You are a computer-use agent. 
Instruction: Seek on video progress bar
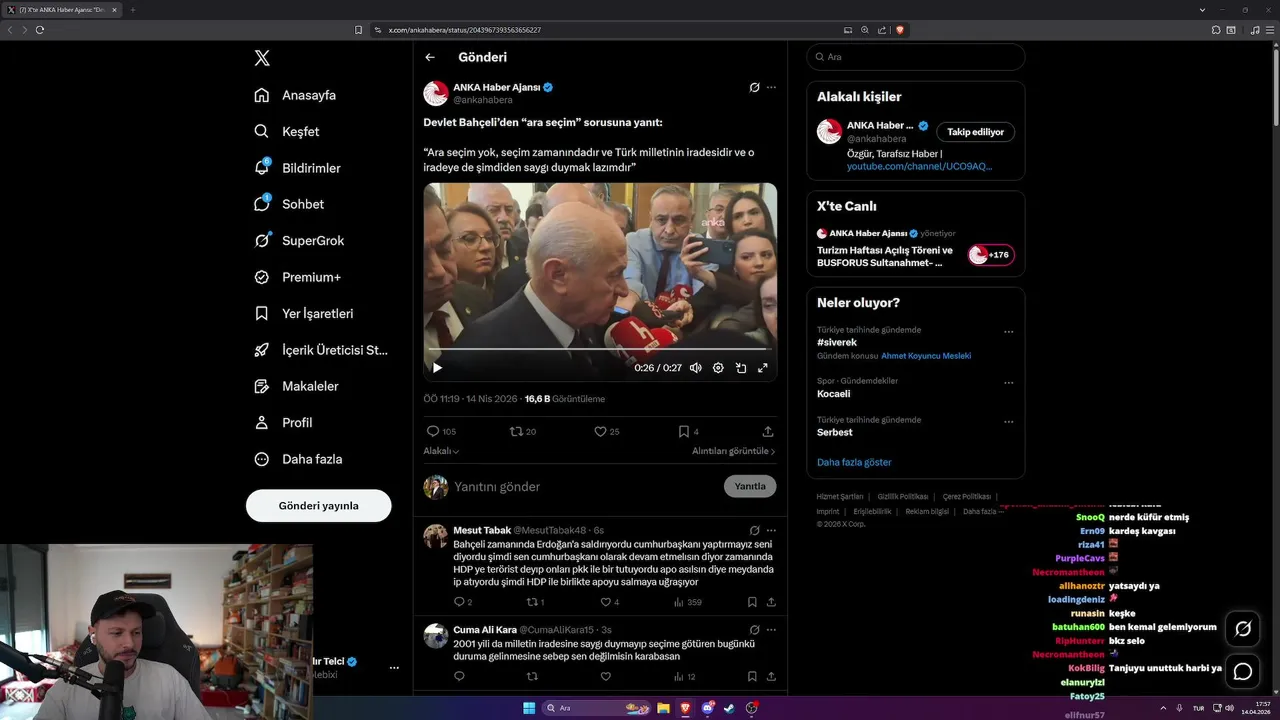[600, 349]
